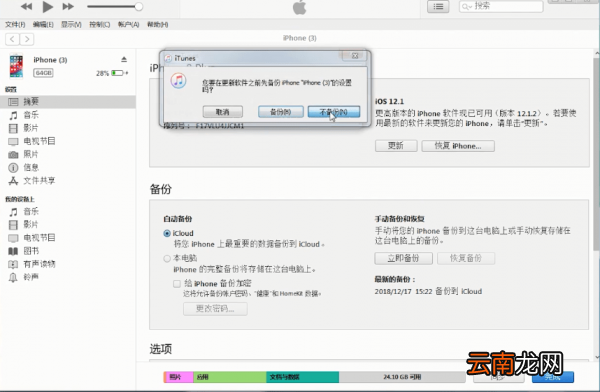The image size is (600, 392).
Task: Click the list view icon button
Action: click(x=438, y=7)
